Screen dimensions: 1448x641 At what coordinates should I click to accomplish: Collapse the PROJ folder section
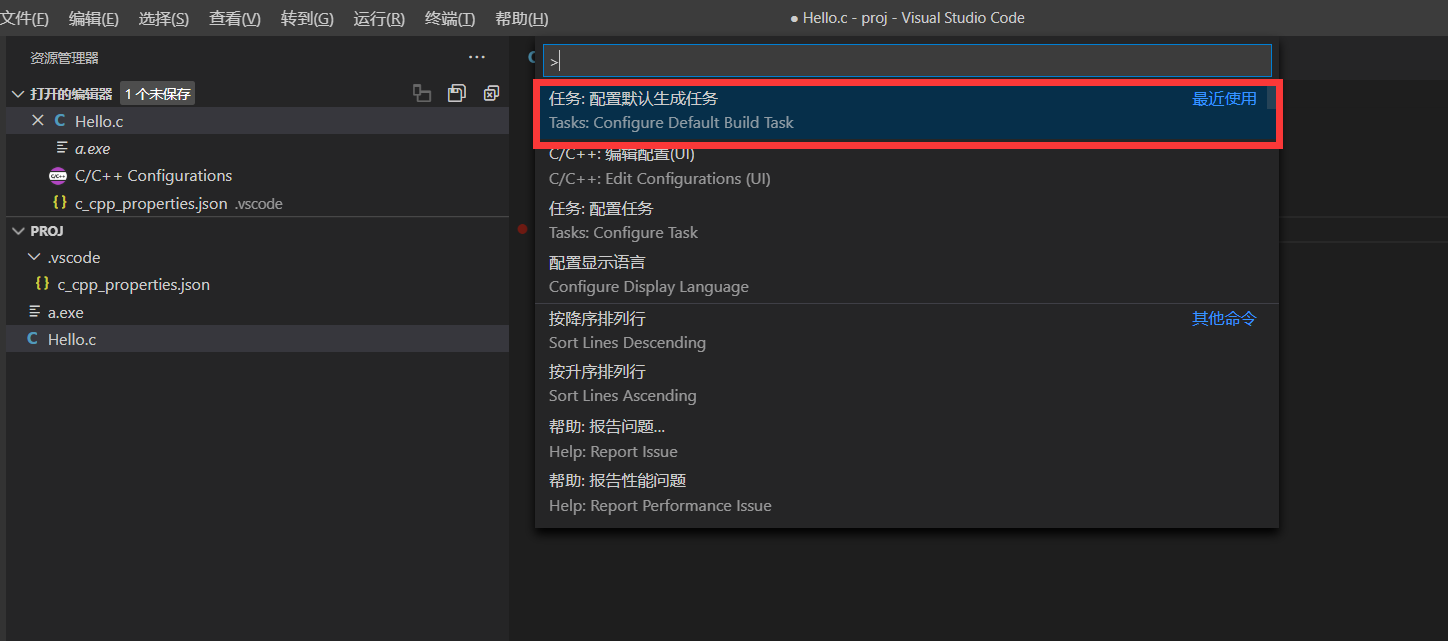click(x=17, y=231)
